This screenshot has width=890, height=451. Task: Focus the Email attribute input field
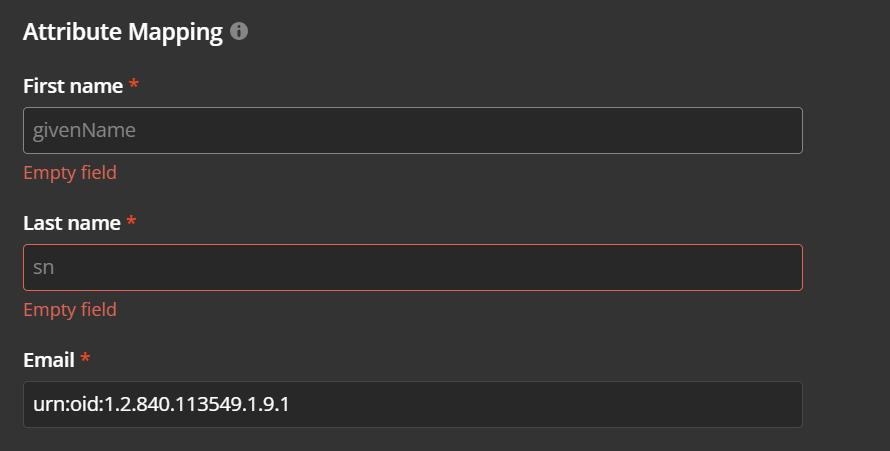pyautogui.click(x=412, y=404)
